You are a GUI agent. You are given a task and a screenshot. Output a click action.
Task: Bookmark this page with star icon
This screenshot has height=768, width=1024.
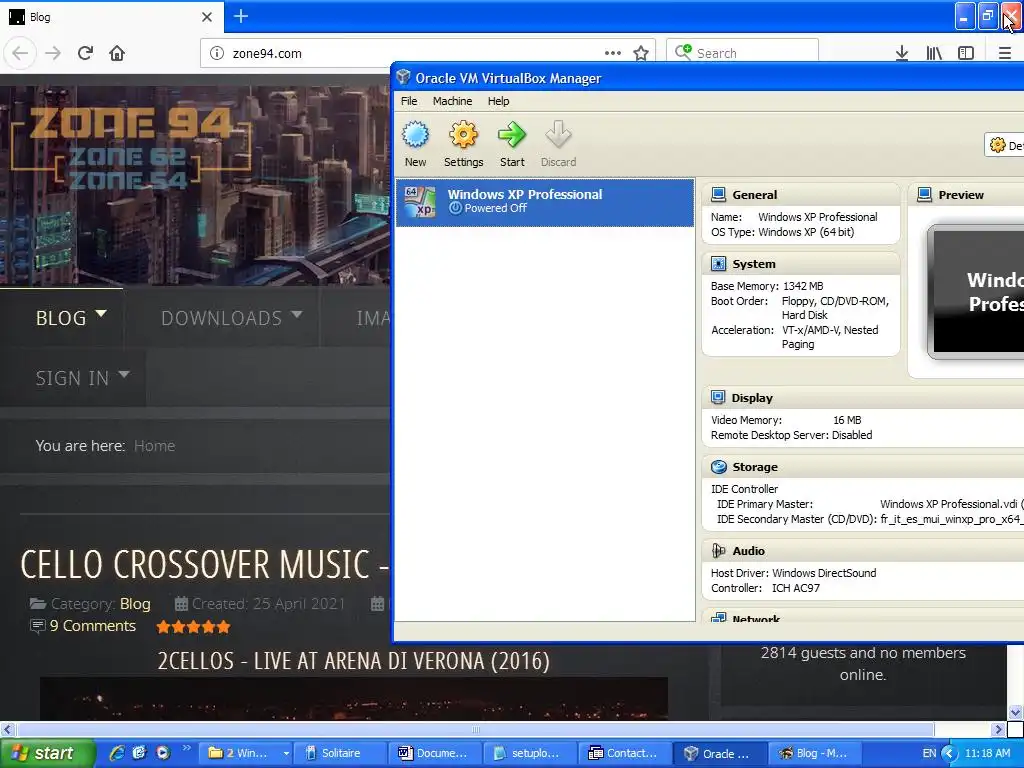[641, 53]
